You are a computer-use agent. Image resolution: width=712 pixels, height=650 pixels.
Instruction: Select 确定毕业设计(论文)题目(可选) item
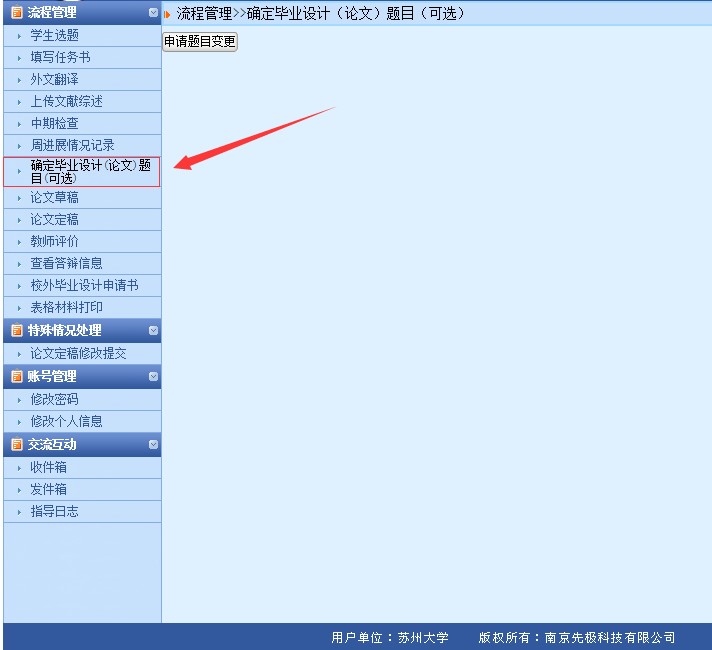(x=82, y=172)
